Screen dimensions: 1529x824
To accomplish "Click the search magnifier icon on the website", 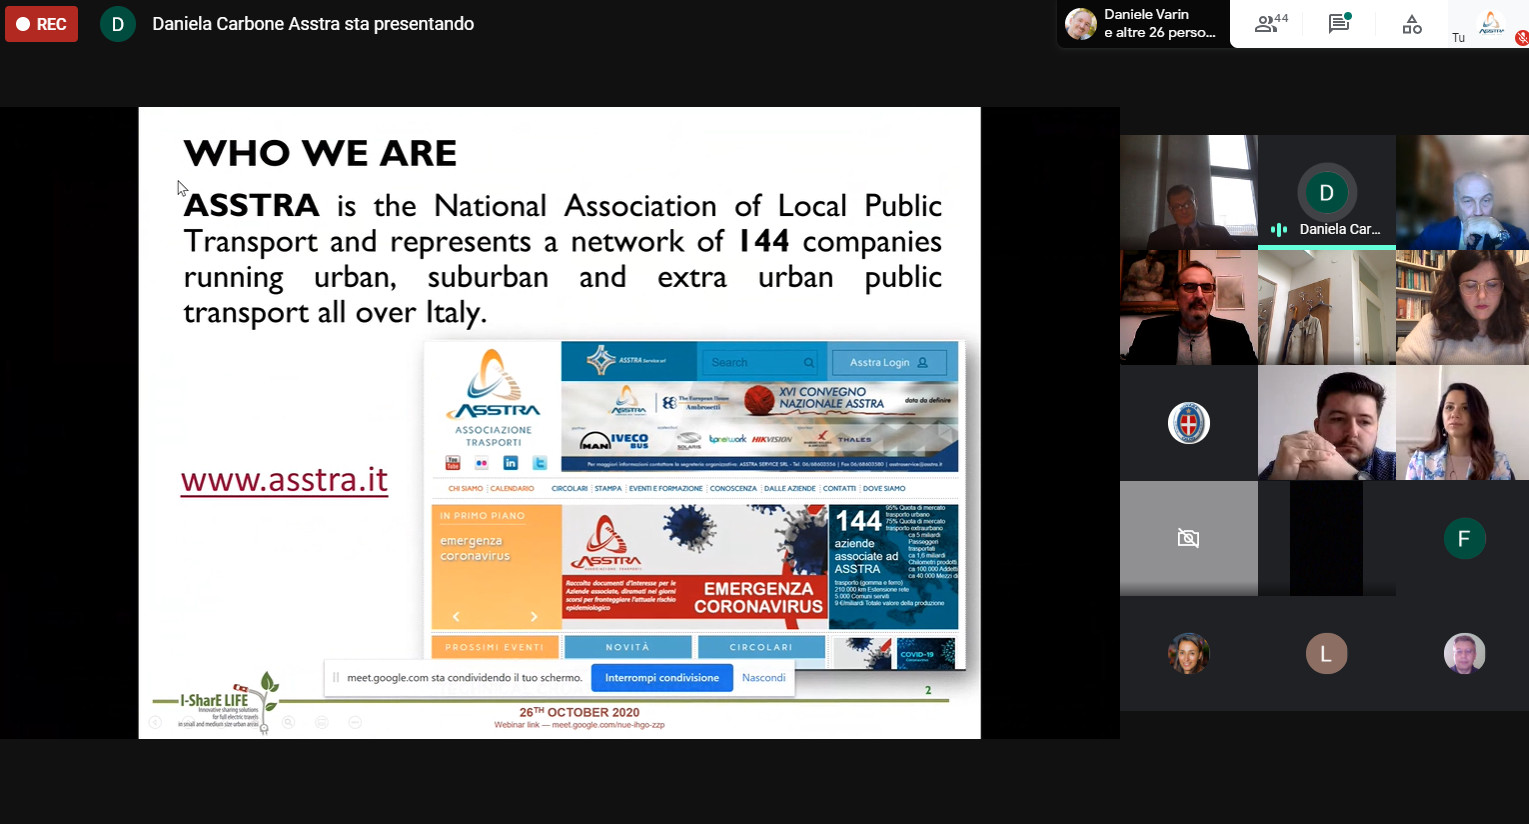I will point(809,362).
